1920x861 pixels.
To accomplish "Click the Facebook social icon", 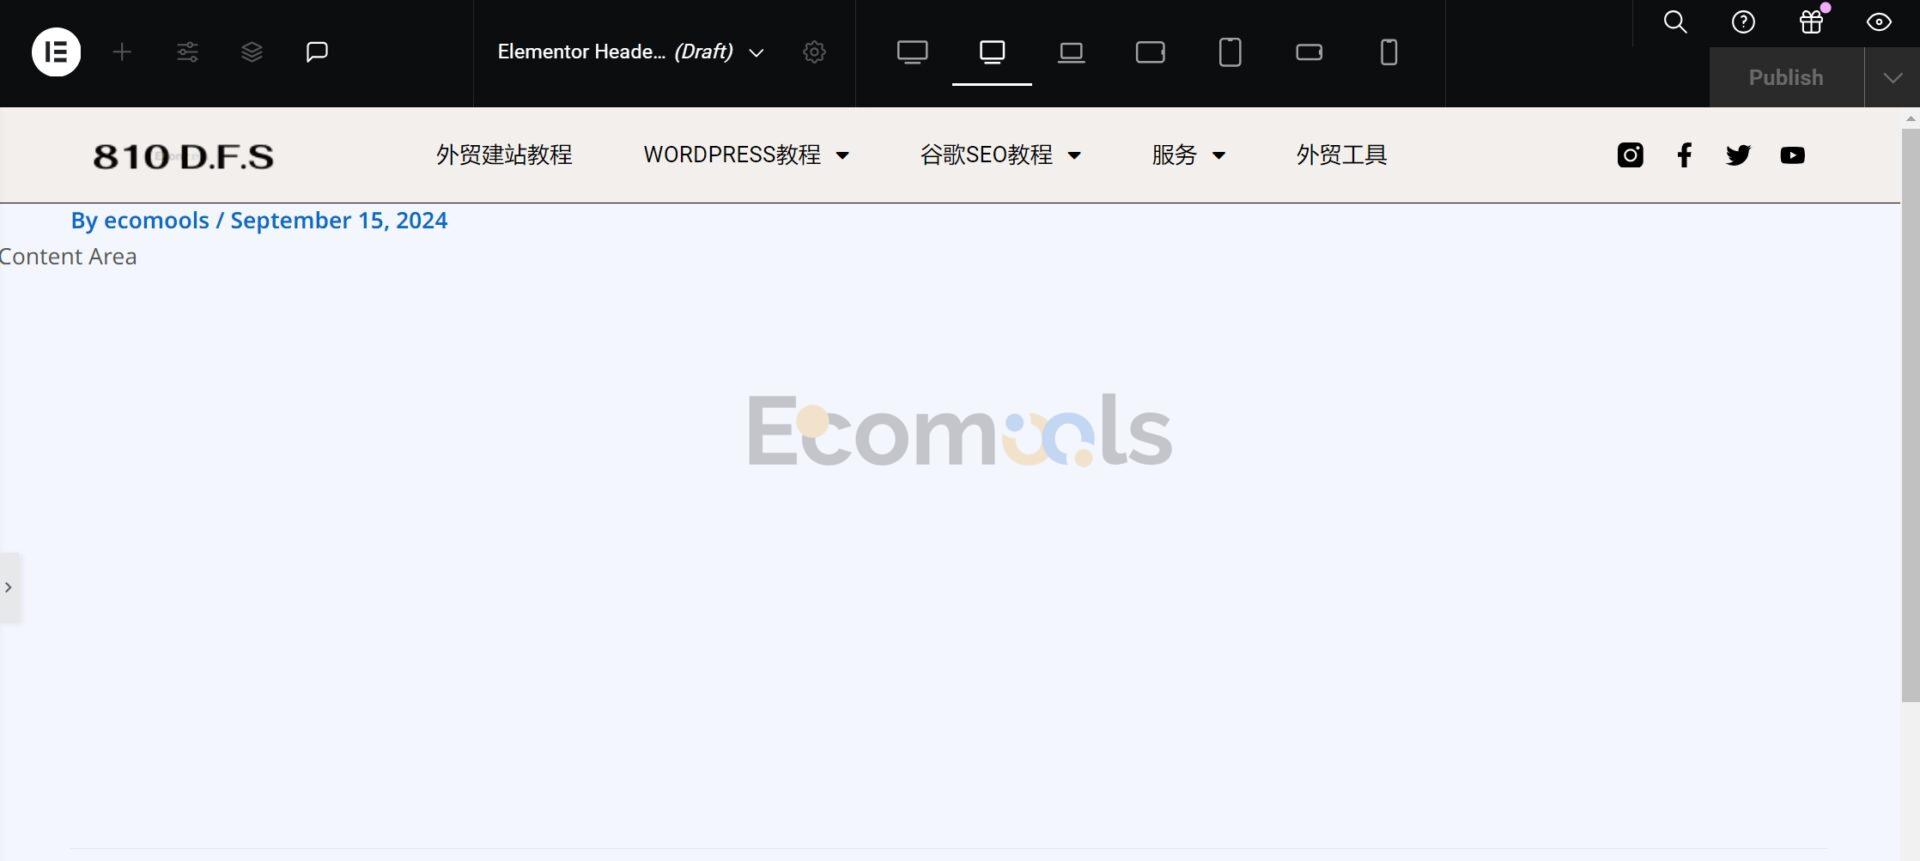I will point(1684,155).
